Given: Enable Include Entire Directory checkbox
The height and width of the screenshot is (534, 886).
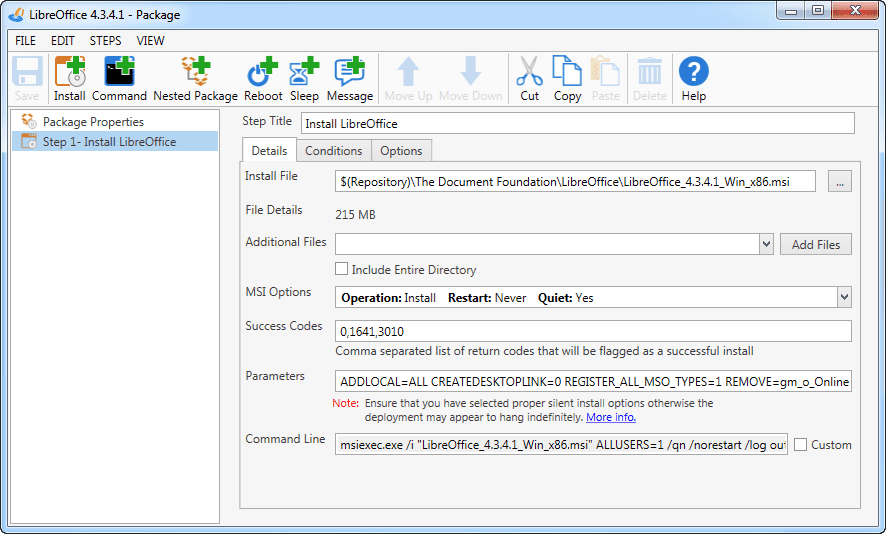Looking at the screenshot, I should tap(341, 269).
